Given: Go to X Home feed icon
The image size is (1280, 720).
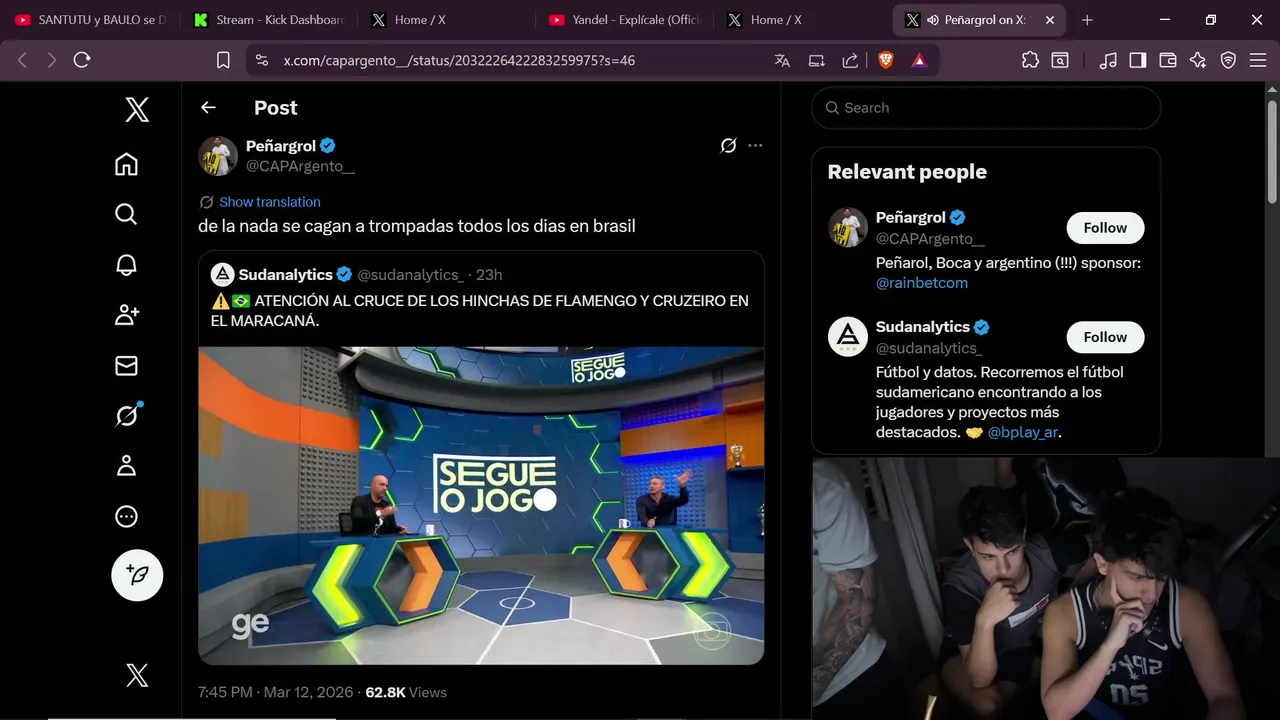Looking at the screenshot, I should (x=126, y=164).
